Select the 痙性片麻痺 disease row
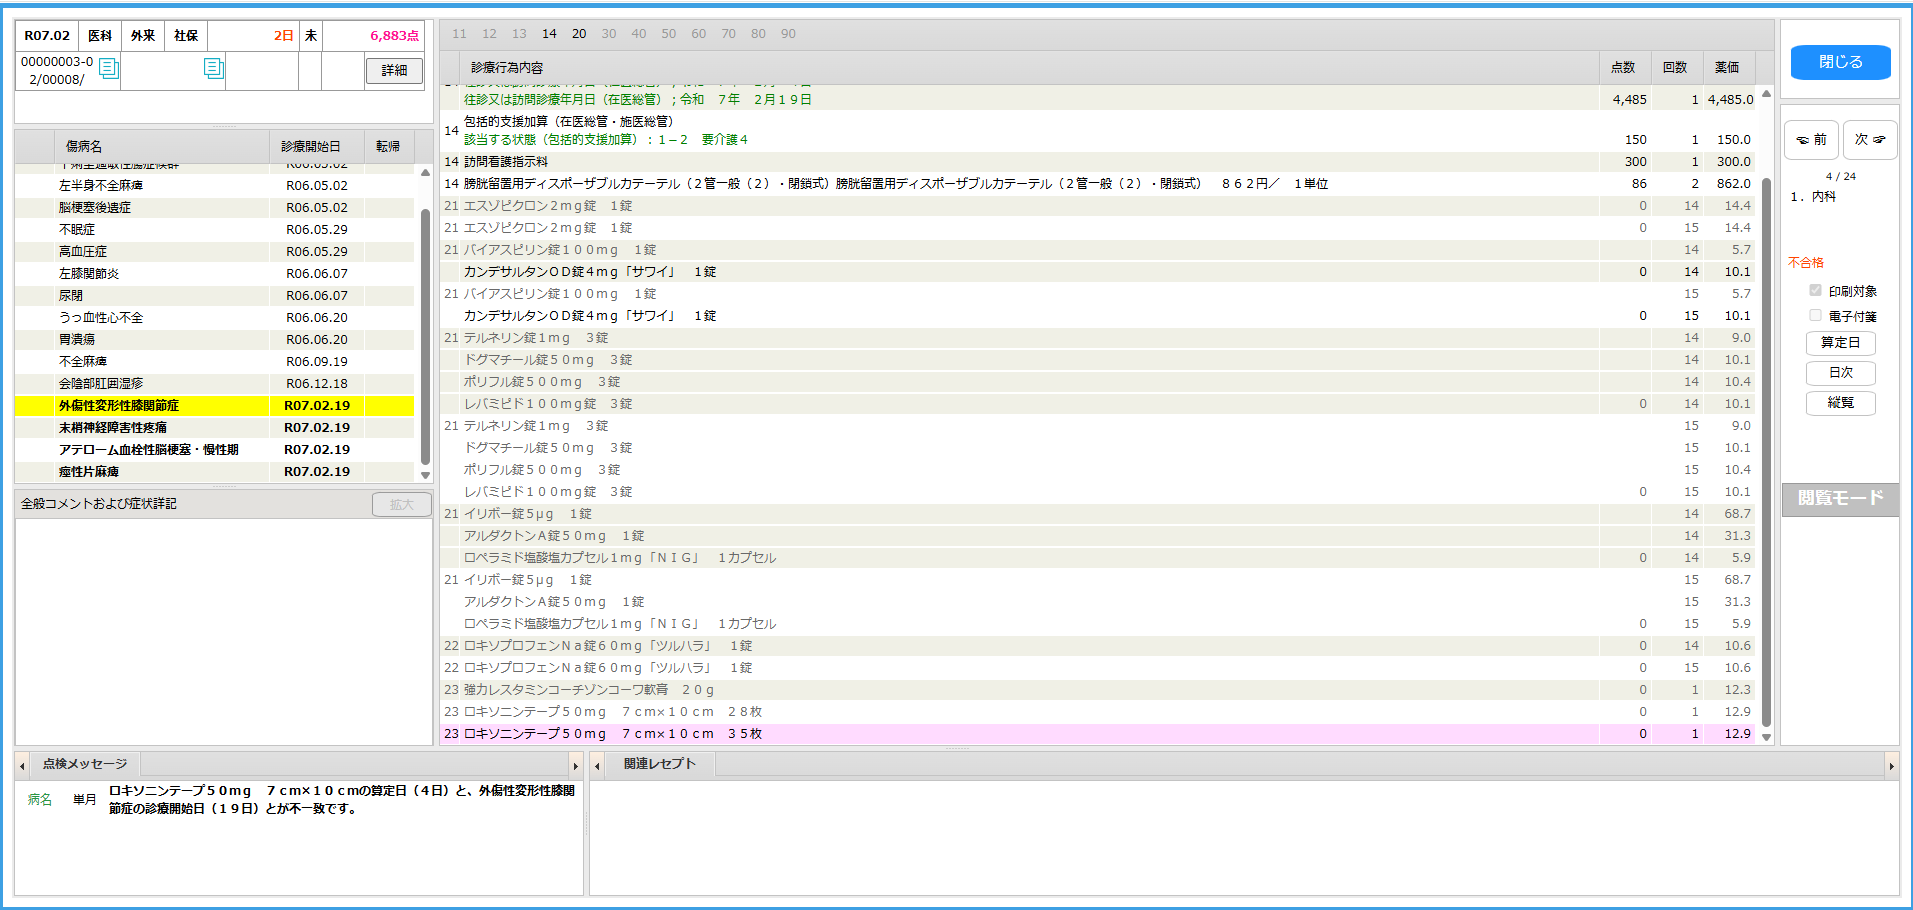This screenshot has width=1913, height=910. point(214,472)
